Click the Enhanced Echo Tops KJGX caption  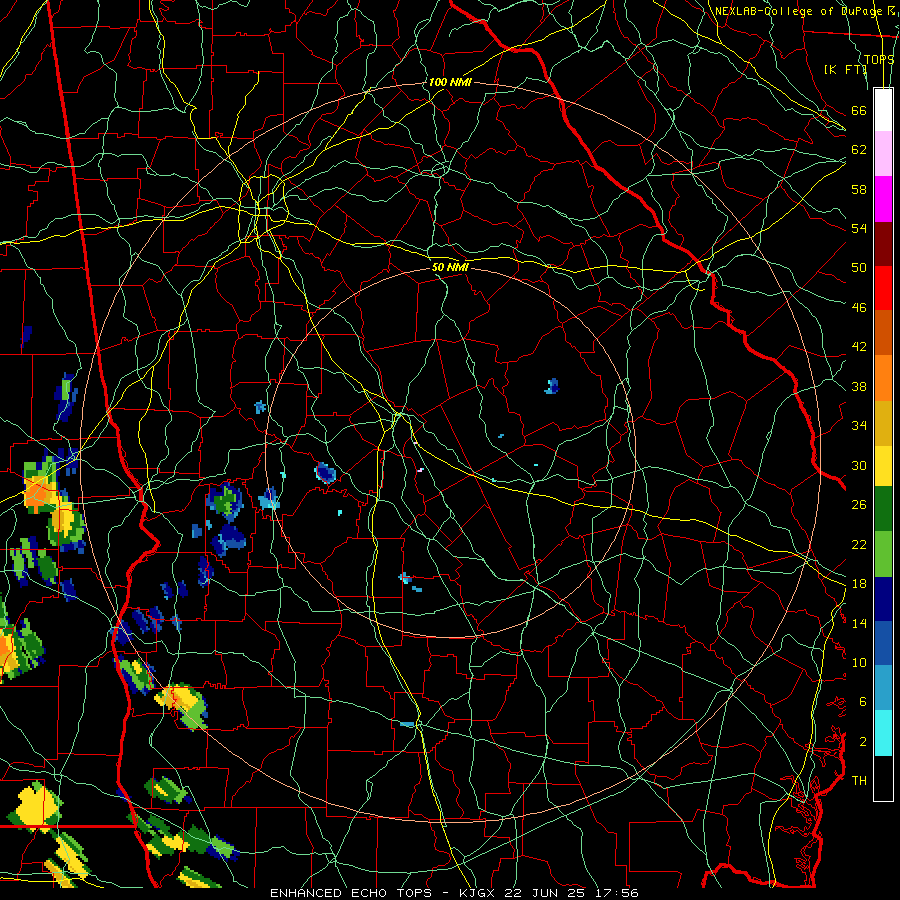(454, 893)
